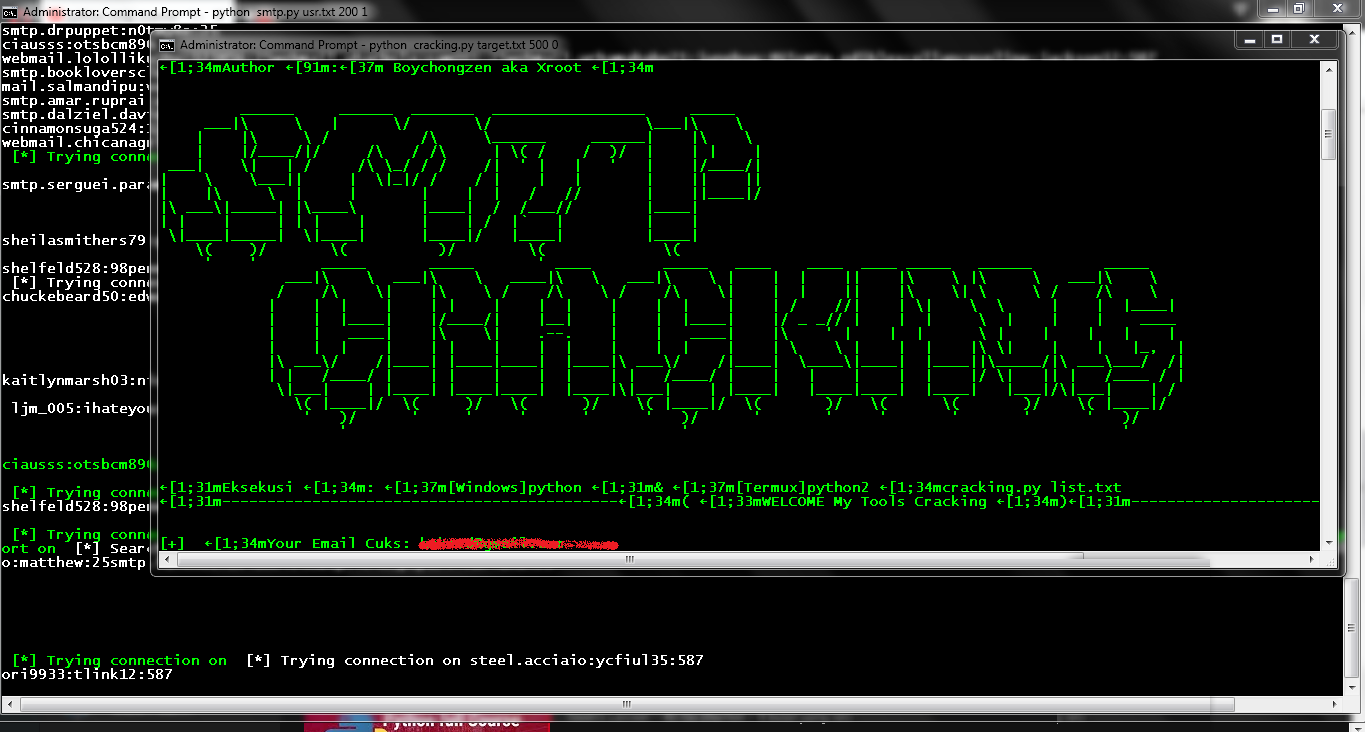Click down arrow of cracking.py vertical scrollbar
This screenshot has width=1365, height=732.
click(x=1329, y=542)
